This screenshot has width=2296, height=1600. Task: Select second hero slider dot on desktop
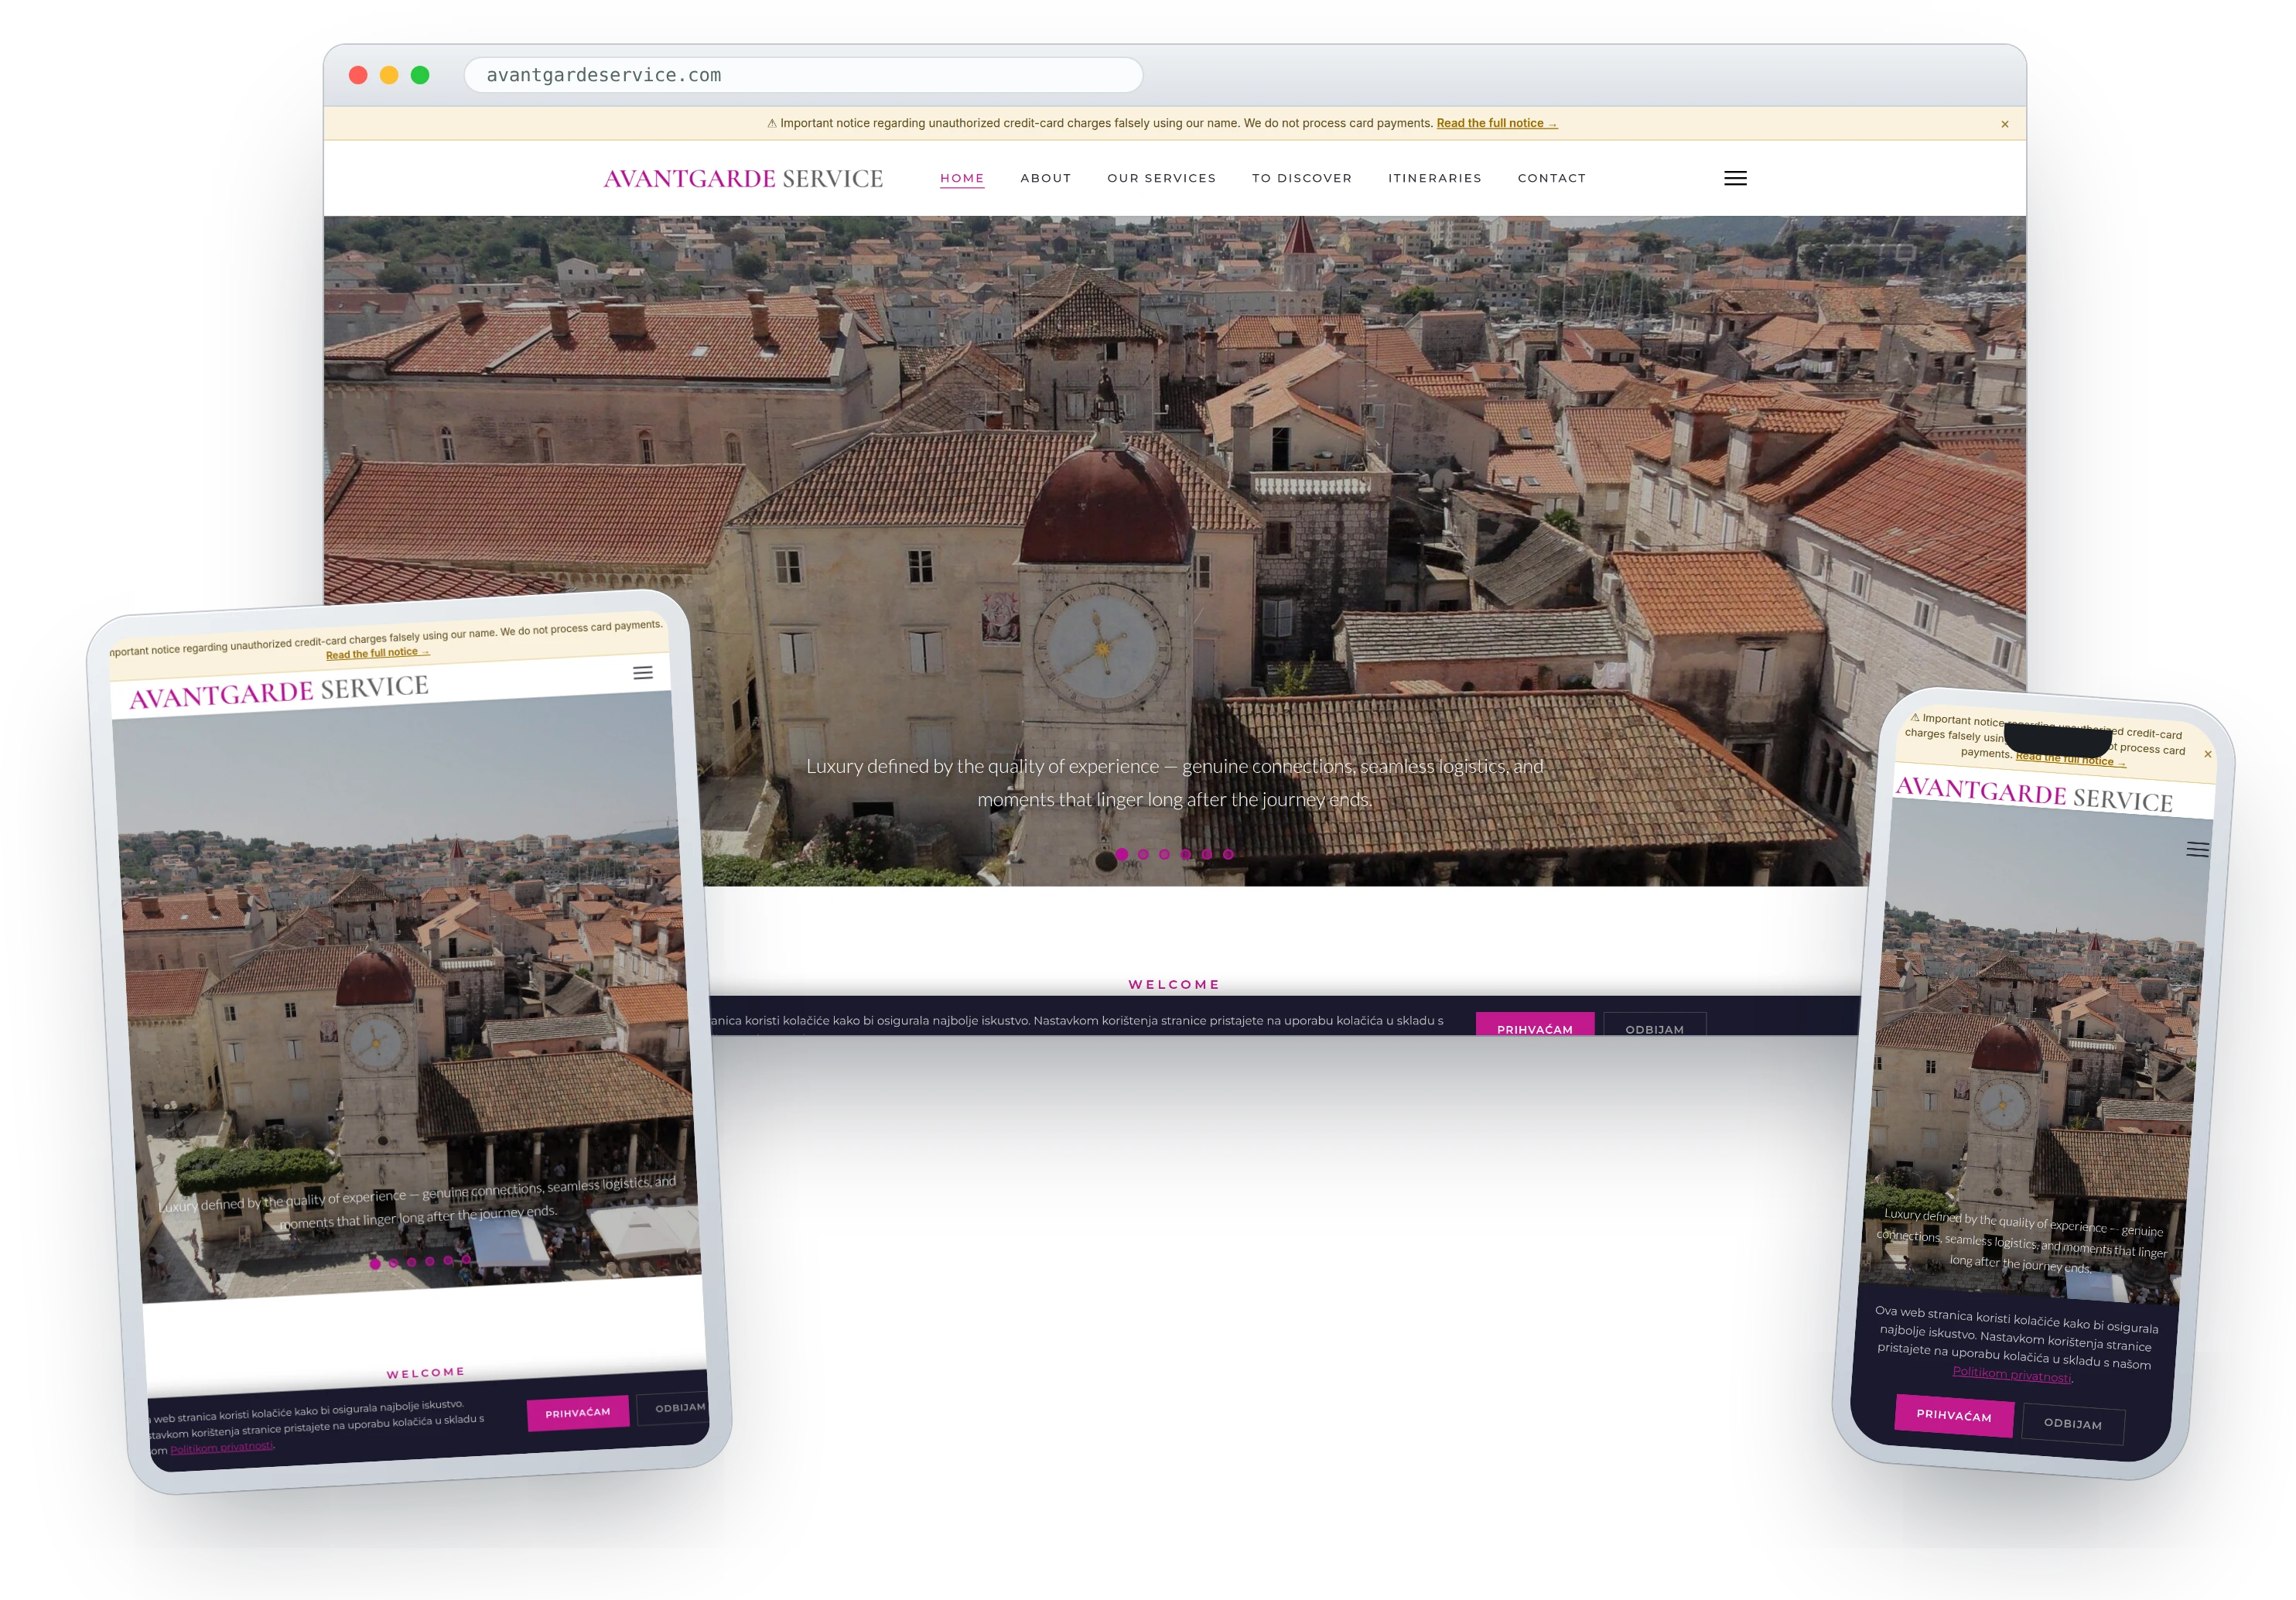click(x=1143, y=854)
